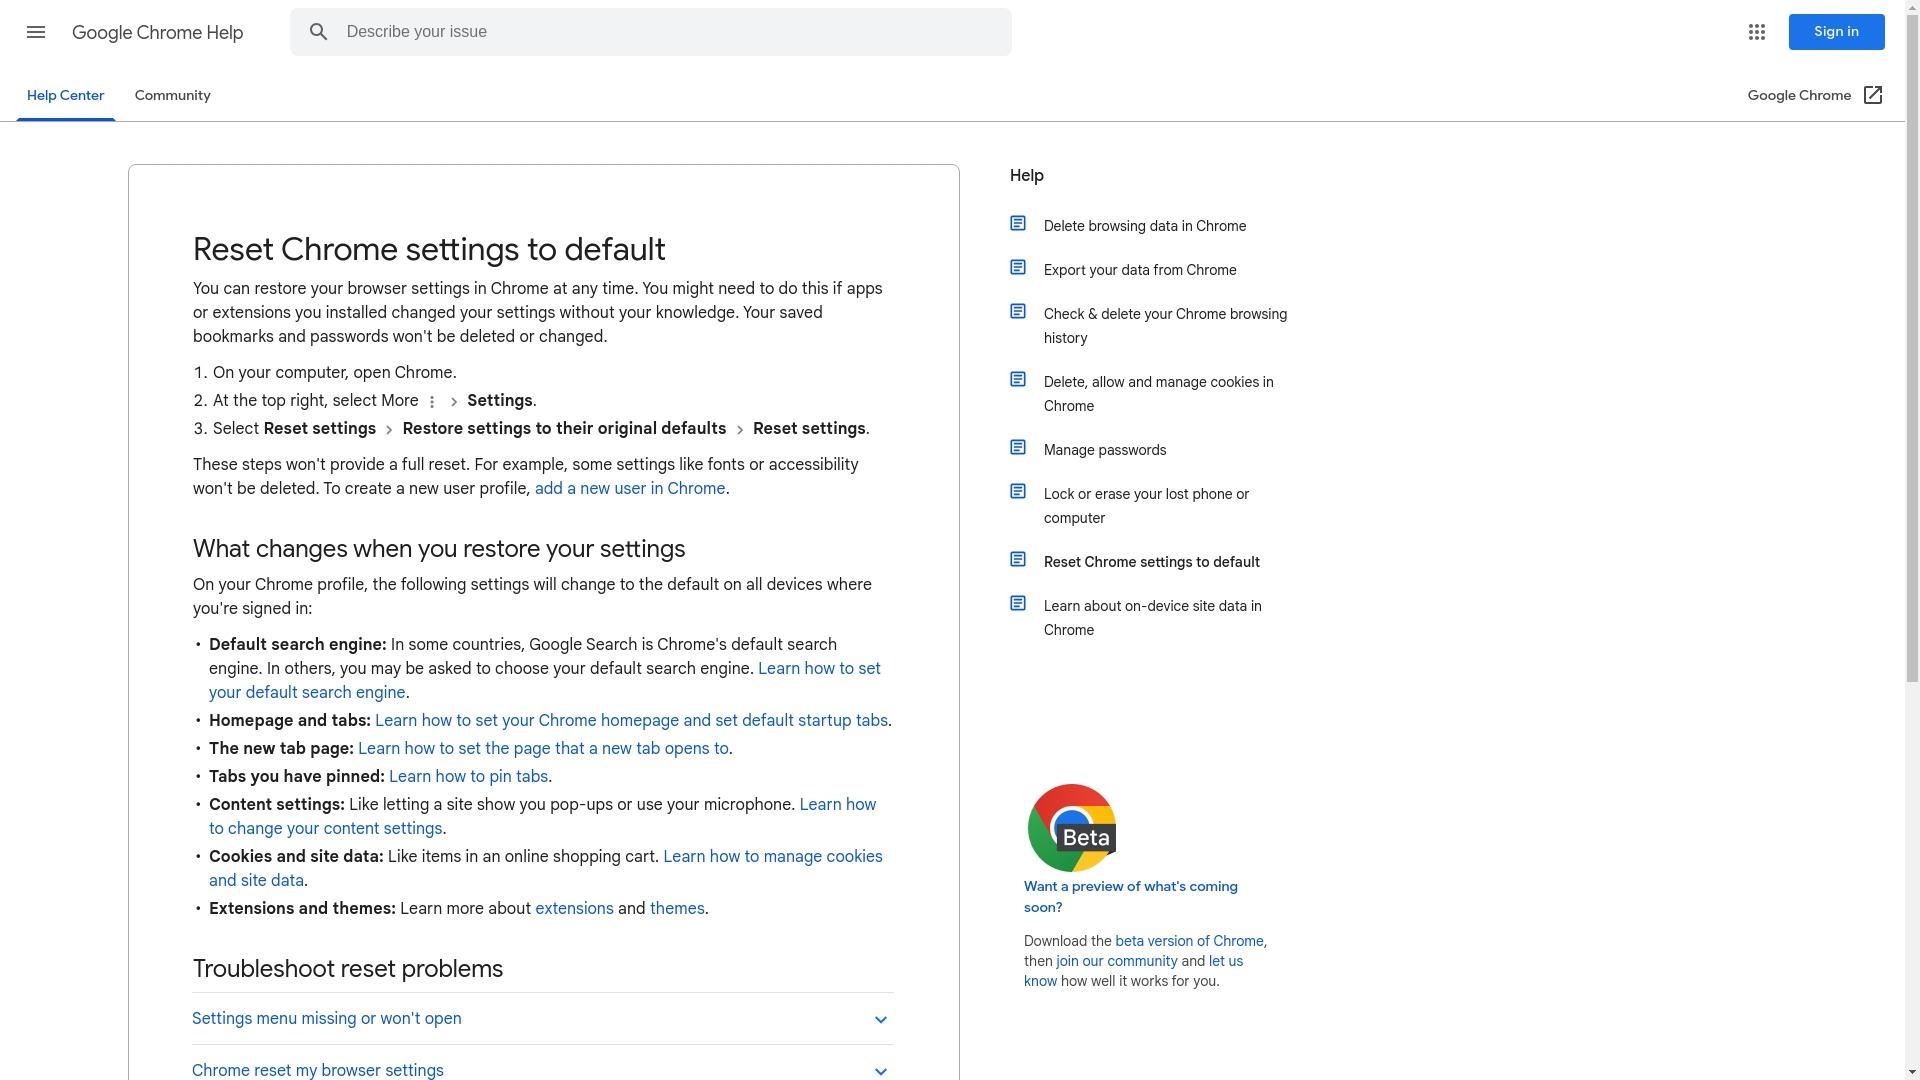Screen dimensions: 1920x1080
Task: Click the Sign in button
Action: (x=1837, y=32)
